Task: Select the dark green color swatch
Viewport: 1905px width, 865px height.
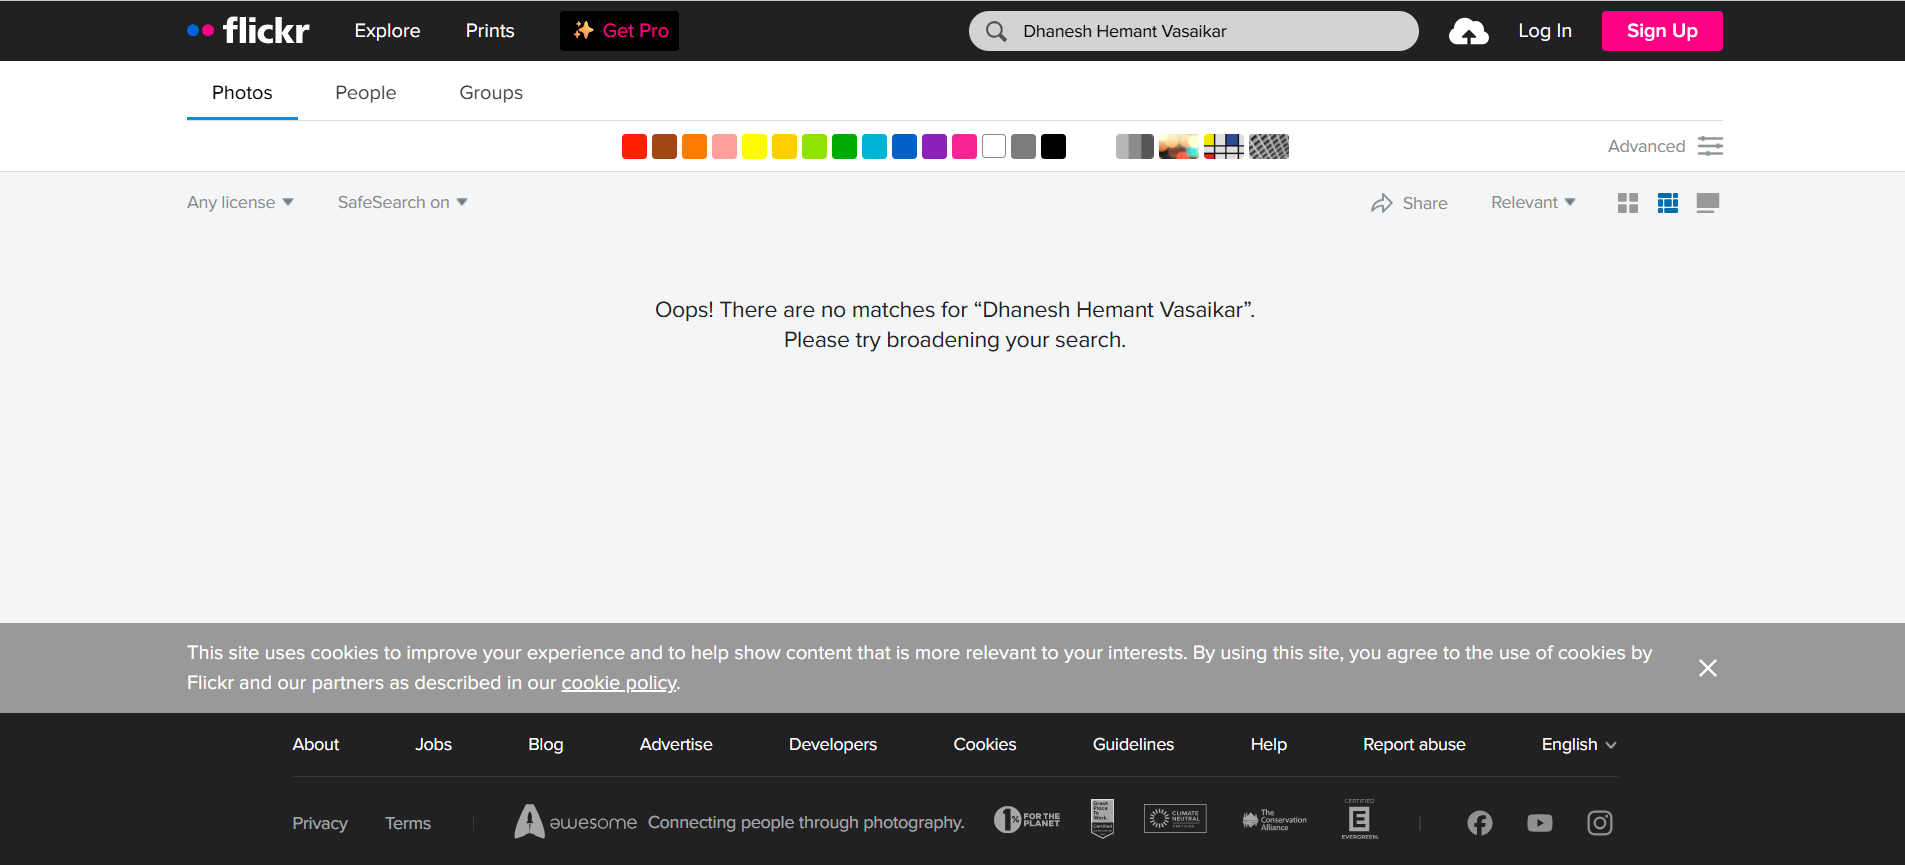Action: (x=844, y=147)
